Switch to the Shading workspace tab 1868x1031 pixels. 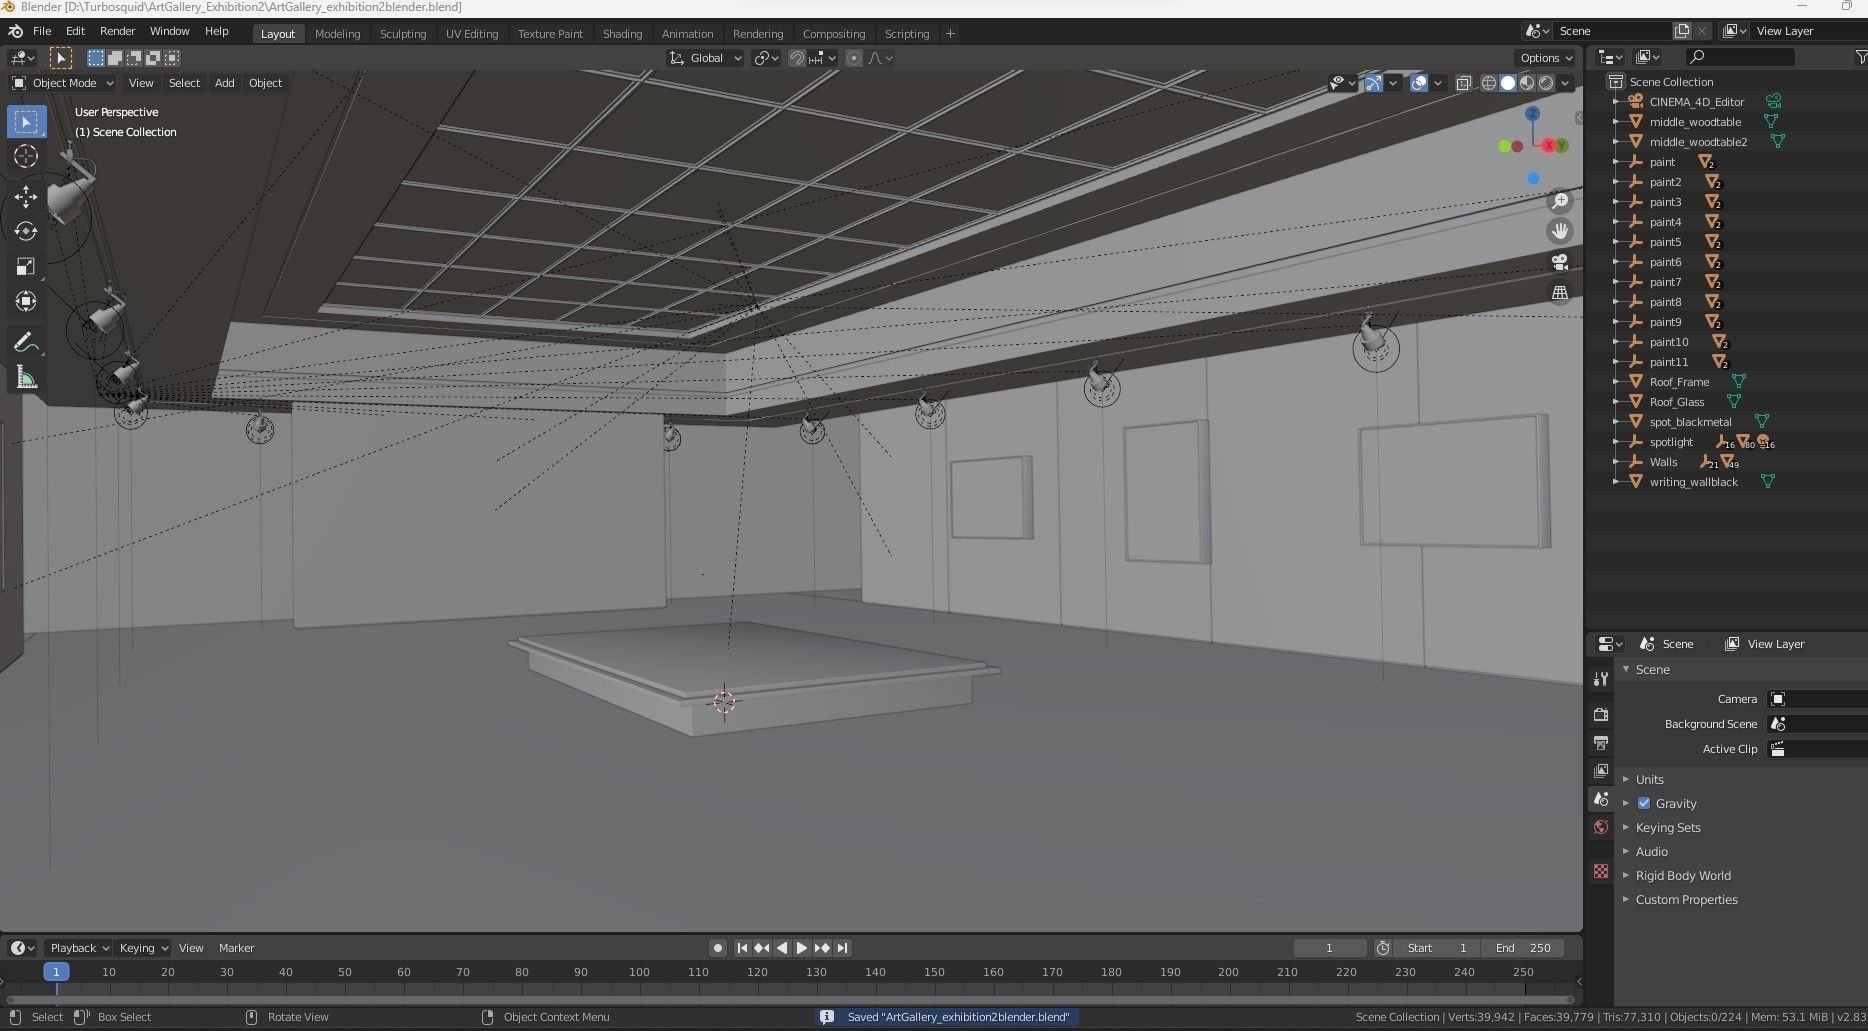pos(622,34)
